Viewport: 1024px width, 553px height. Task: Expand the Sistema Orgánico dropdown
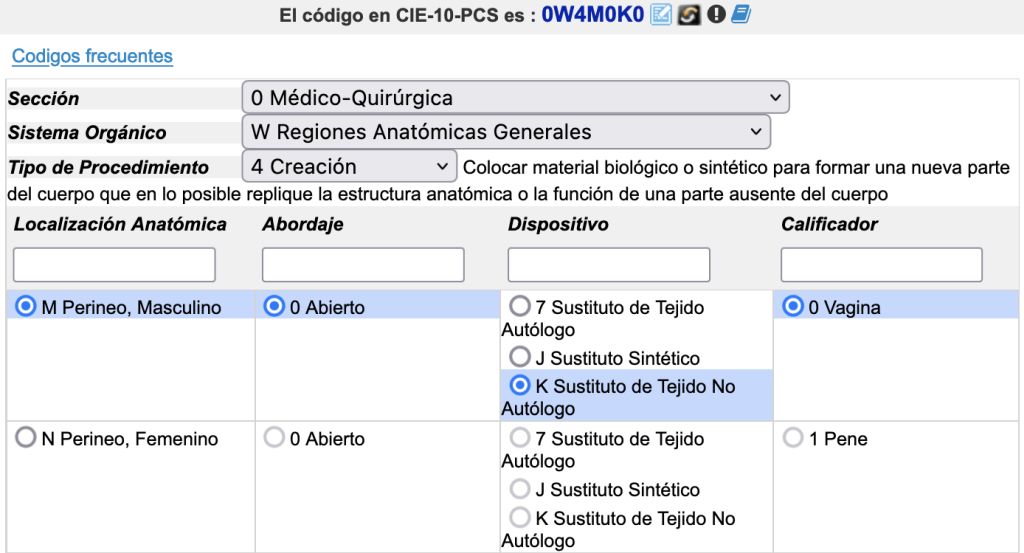click(506, 131)
